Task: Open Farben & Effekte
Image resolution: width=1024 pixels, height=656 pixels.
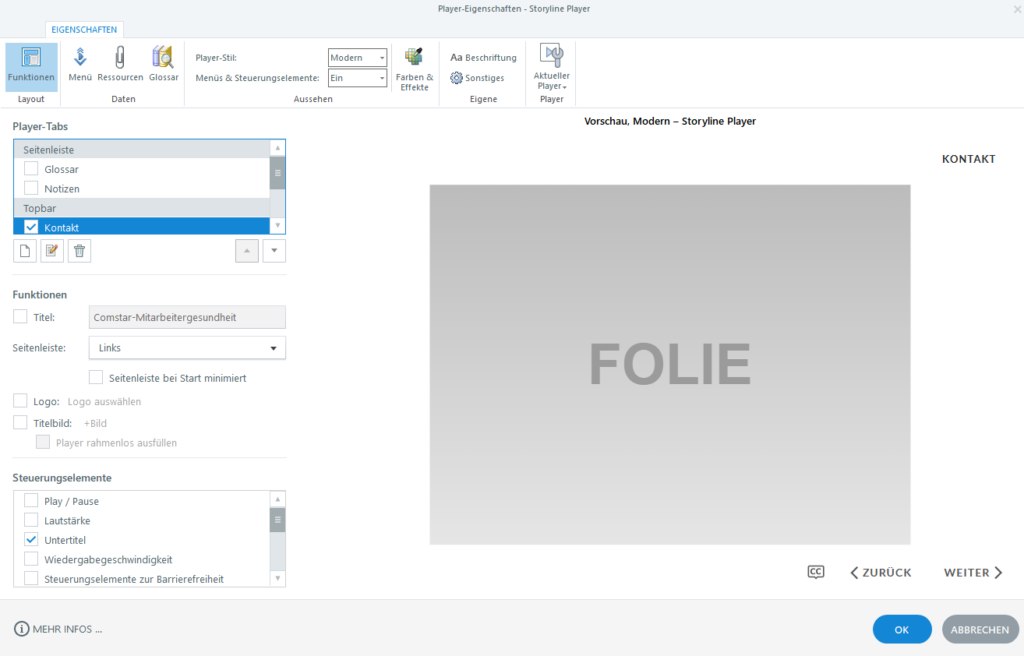Action: tap(413, 70)
